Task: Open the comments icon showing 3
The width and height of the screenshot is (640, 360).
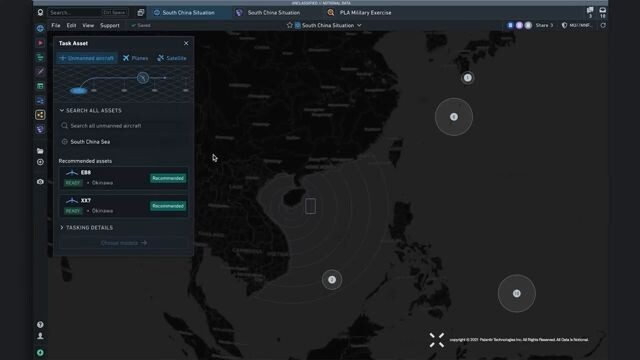Action: 590,12
